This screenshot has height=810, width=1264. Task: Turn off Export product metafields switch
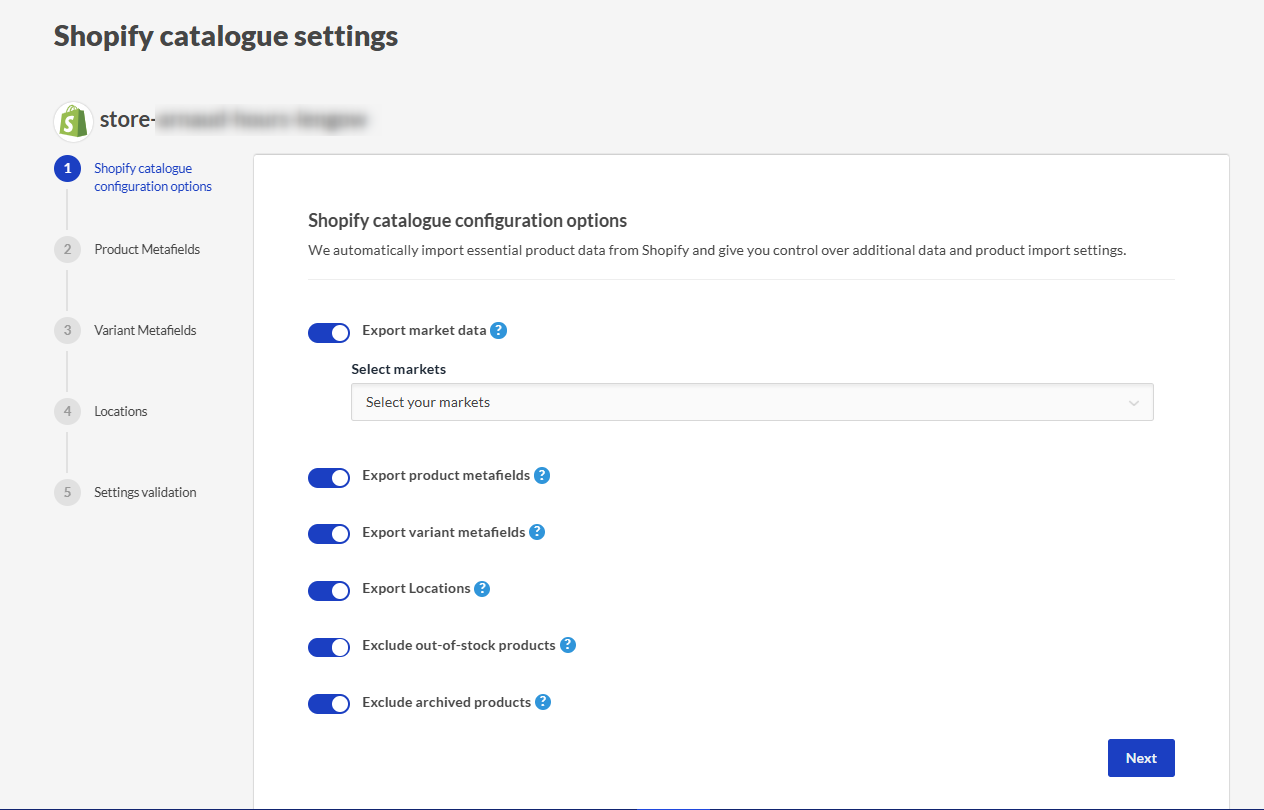(x=329, y=477)
